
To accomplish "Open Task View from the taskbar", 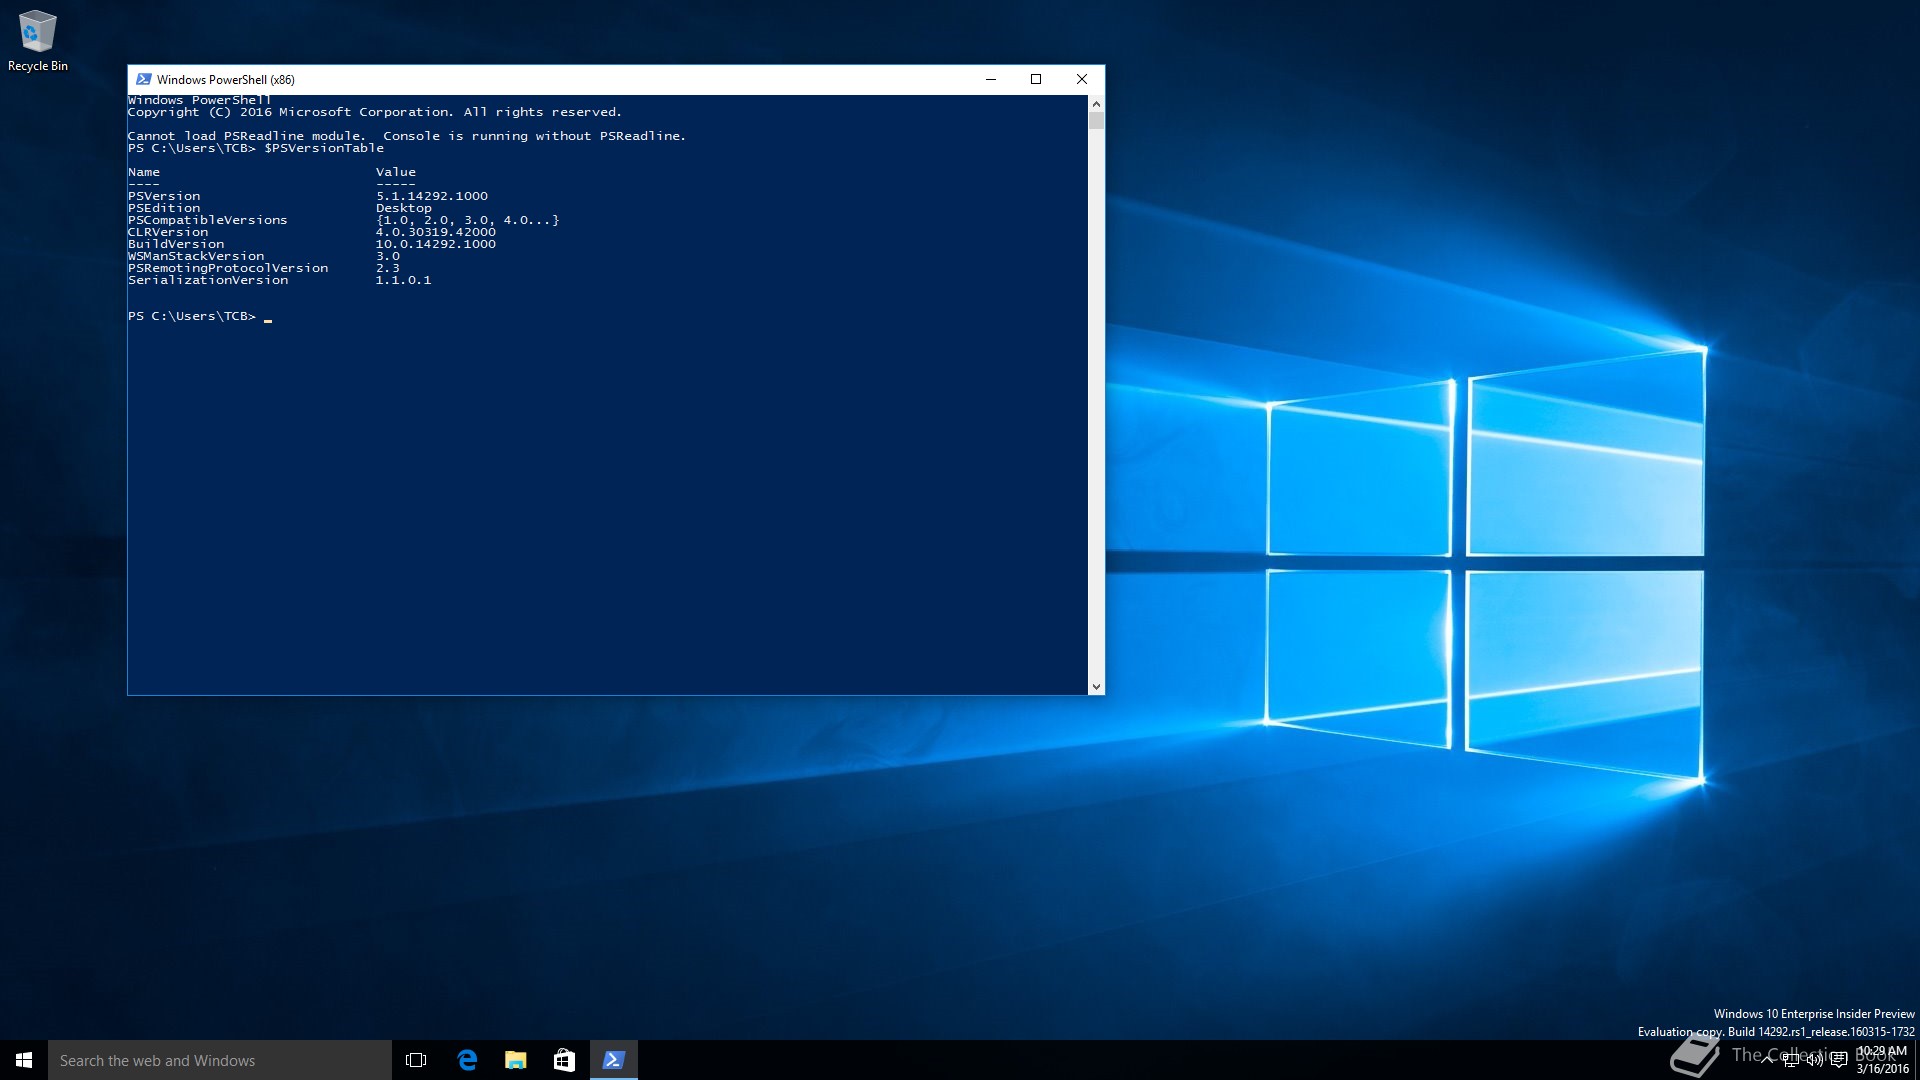I will pyautogui.click(x=416, y=1060).
